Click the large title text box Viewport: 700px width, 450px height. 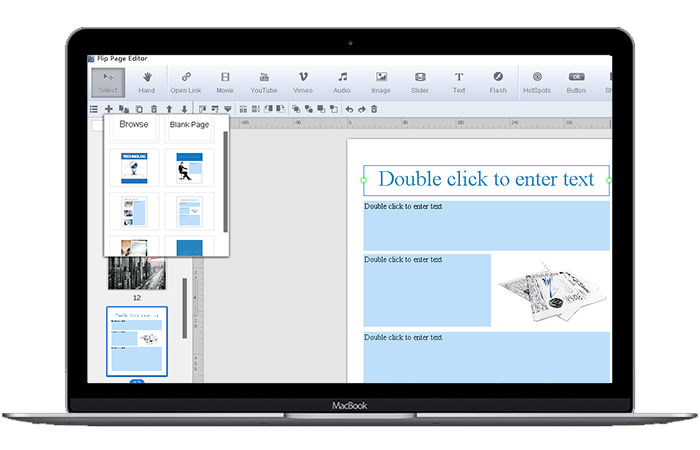tap(485, 180)
